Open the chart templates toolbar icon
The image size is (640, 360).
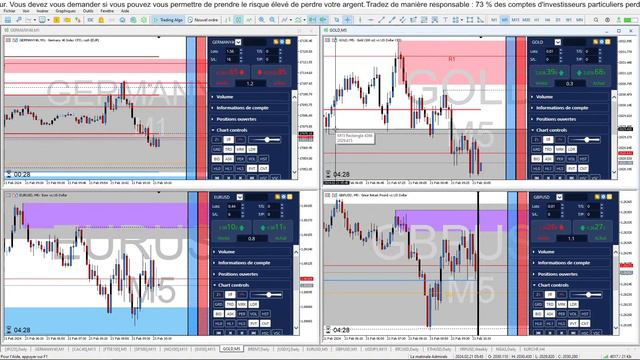[299, 20]
